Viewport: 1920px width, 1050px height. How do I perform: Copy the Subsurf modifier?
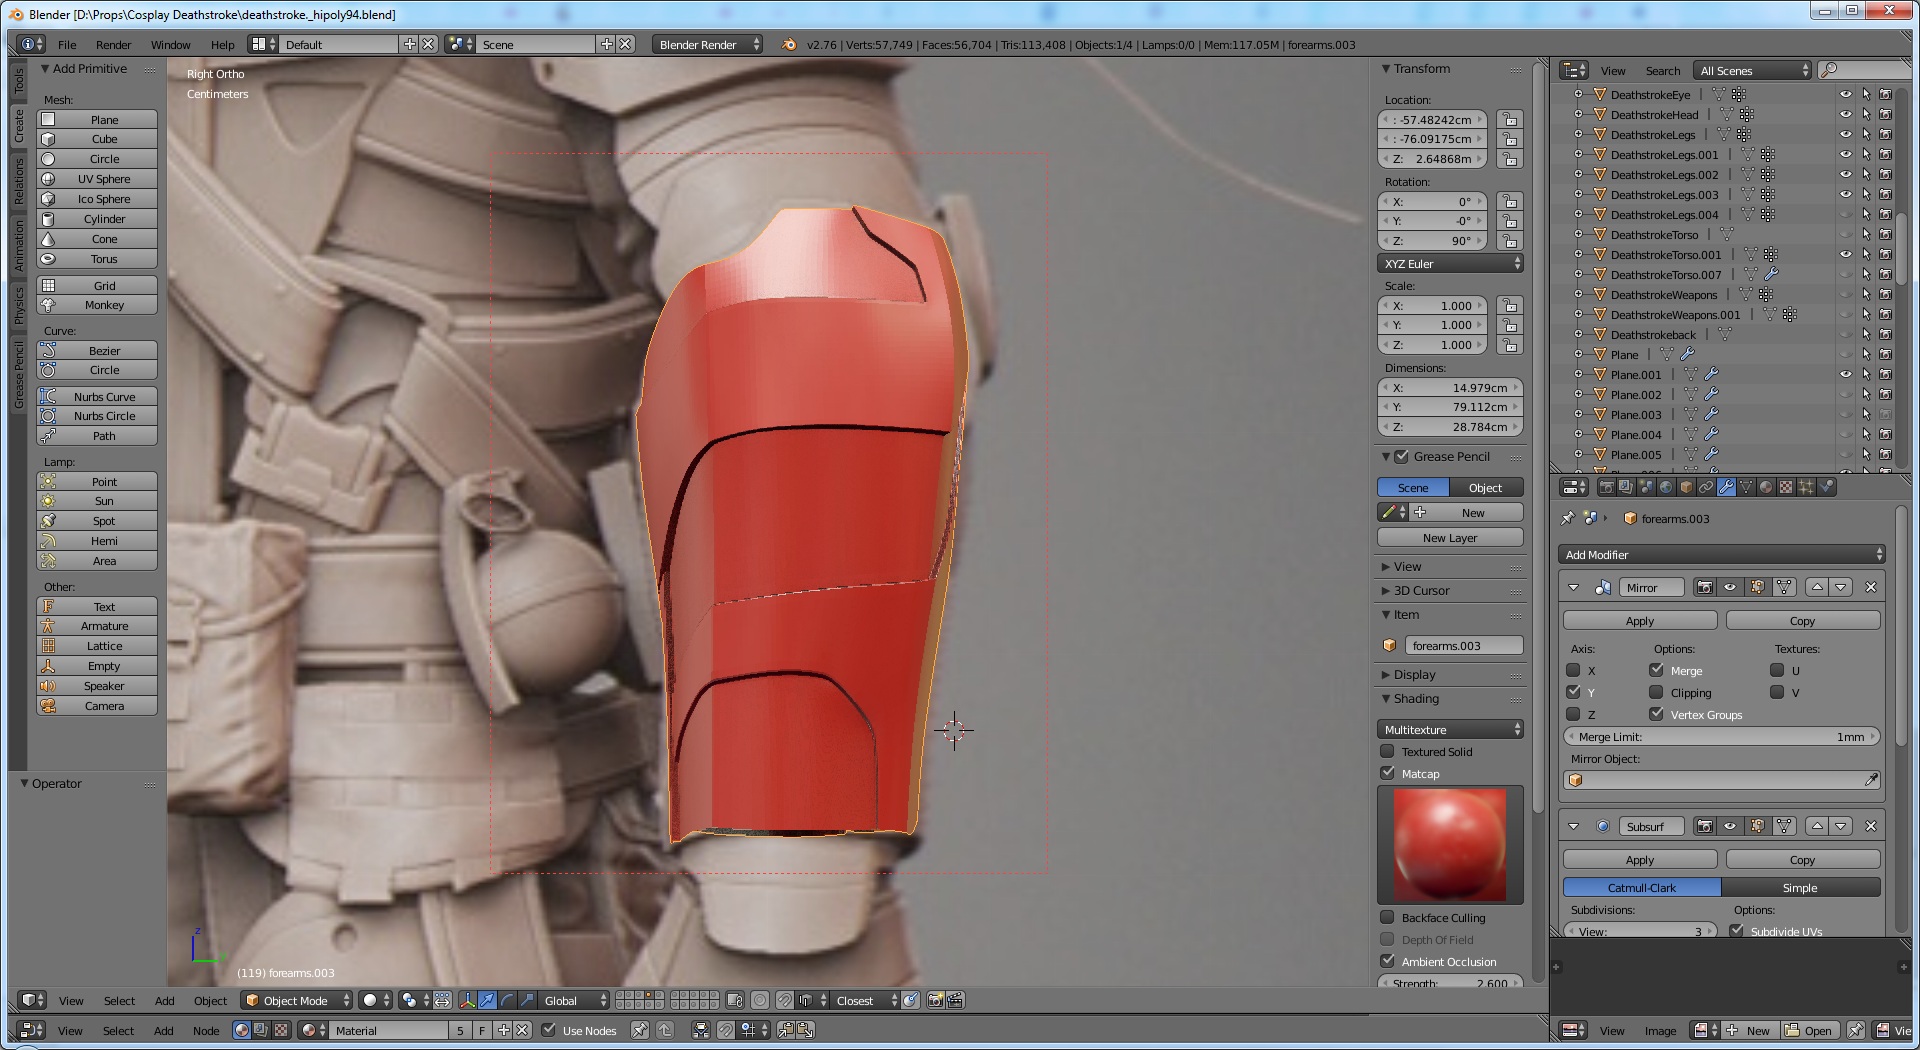pos(1803,859)
